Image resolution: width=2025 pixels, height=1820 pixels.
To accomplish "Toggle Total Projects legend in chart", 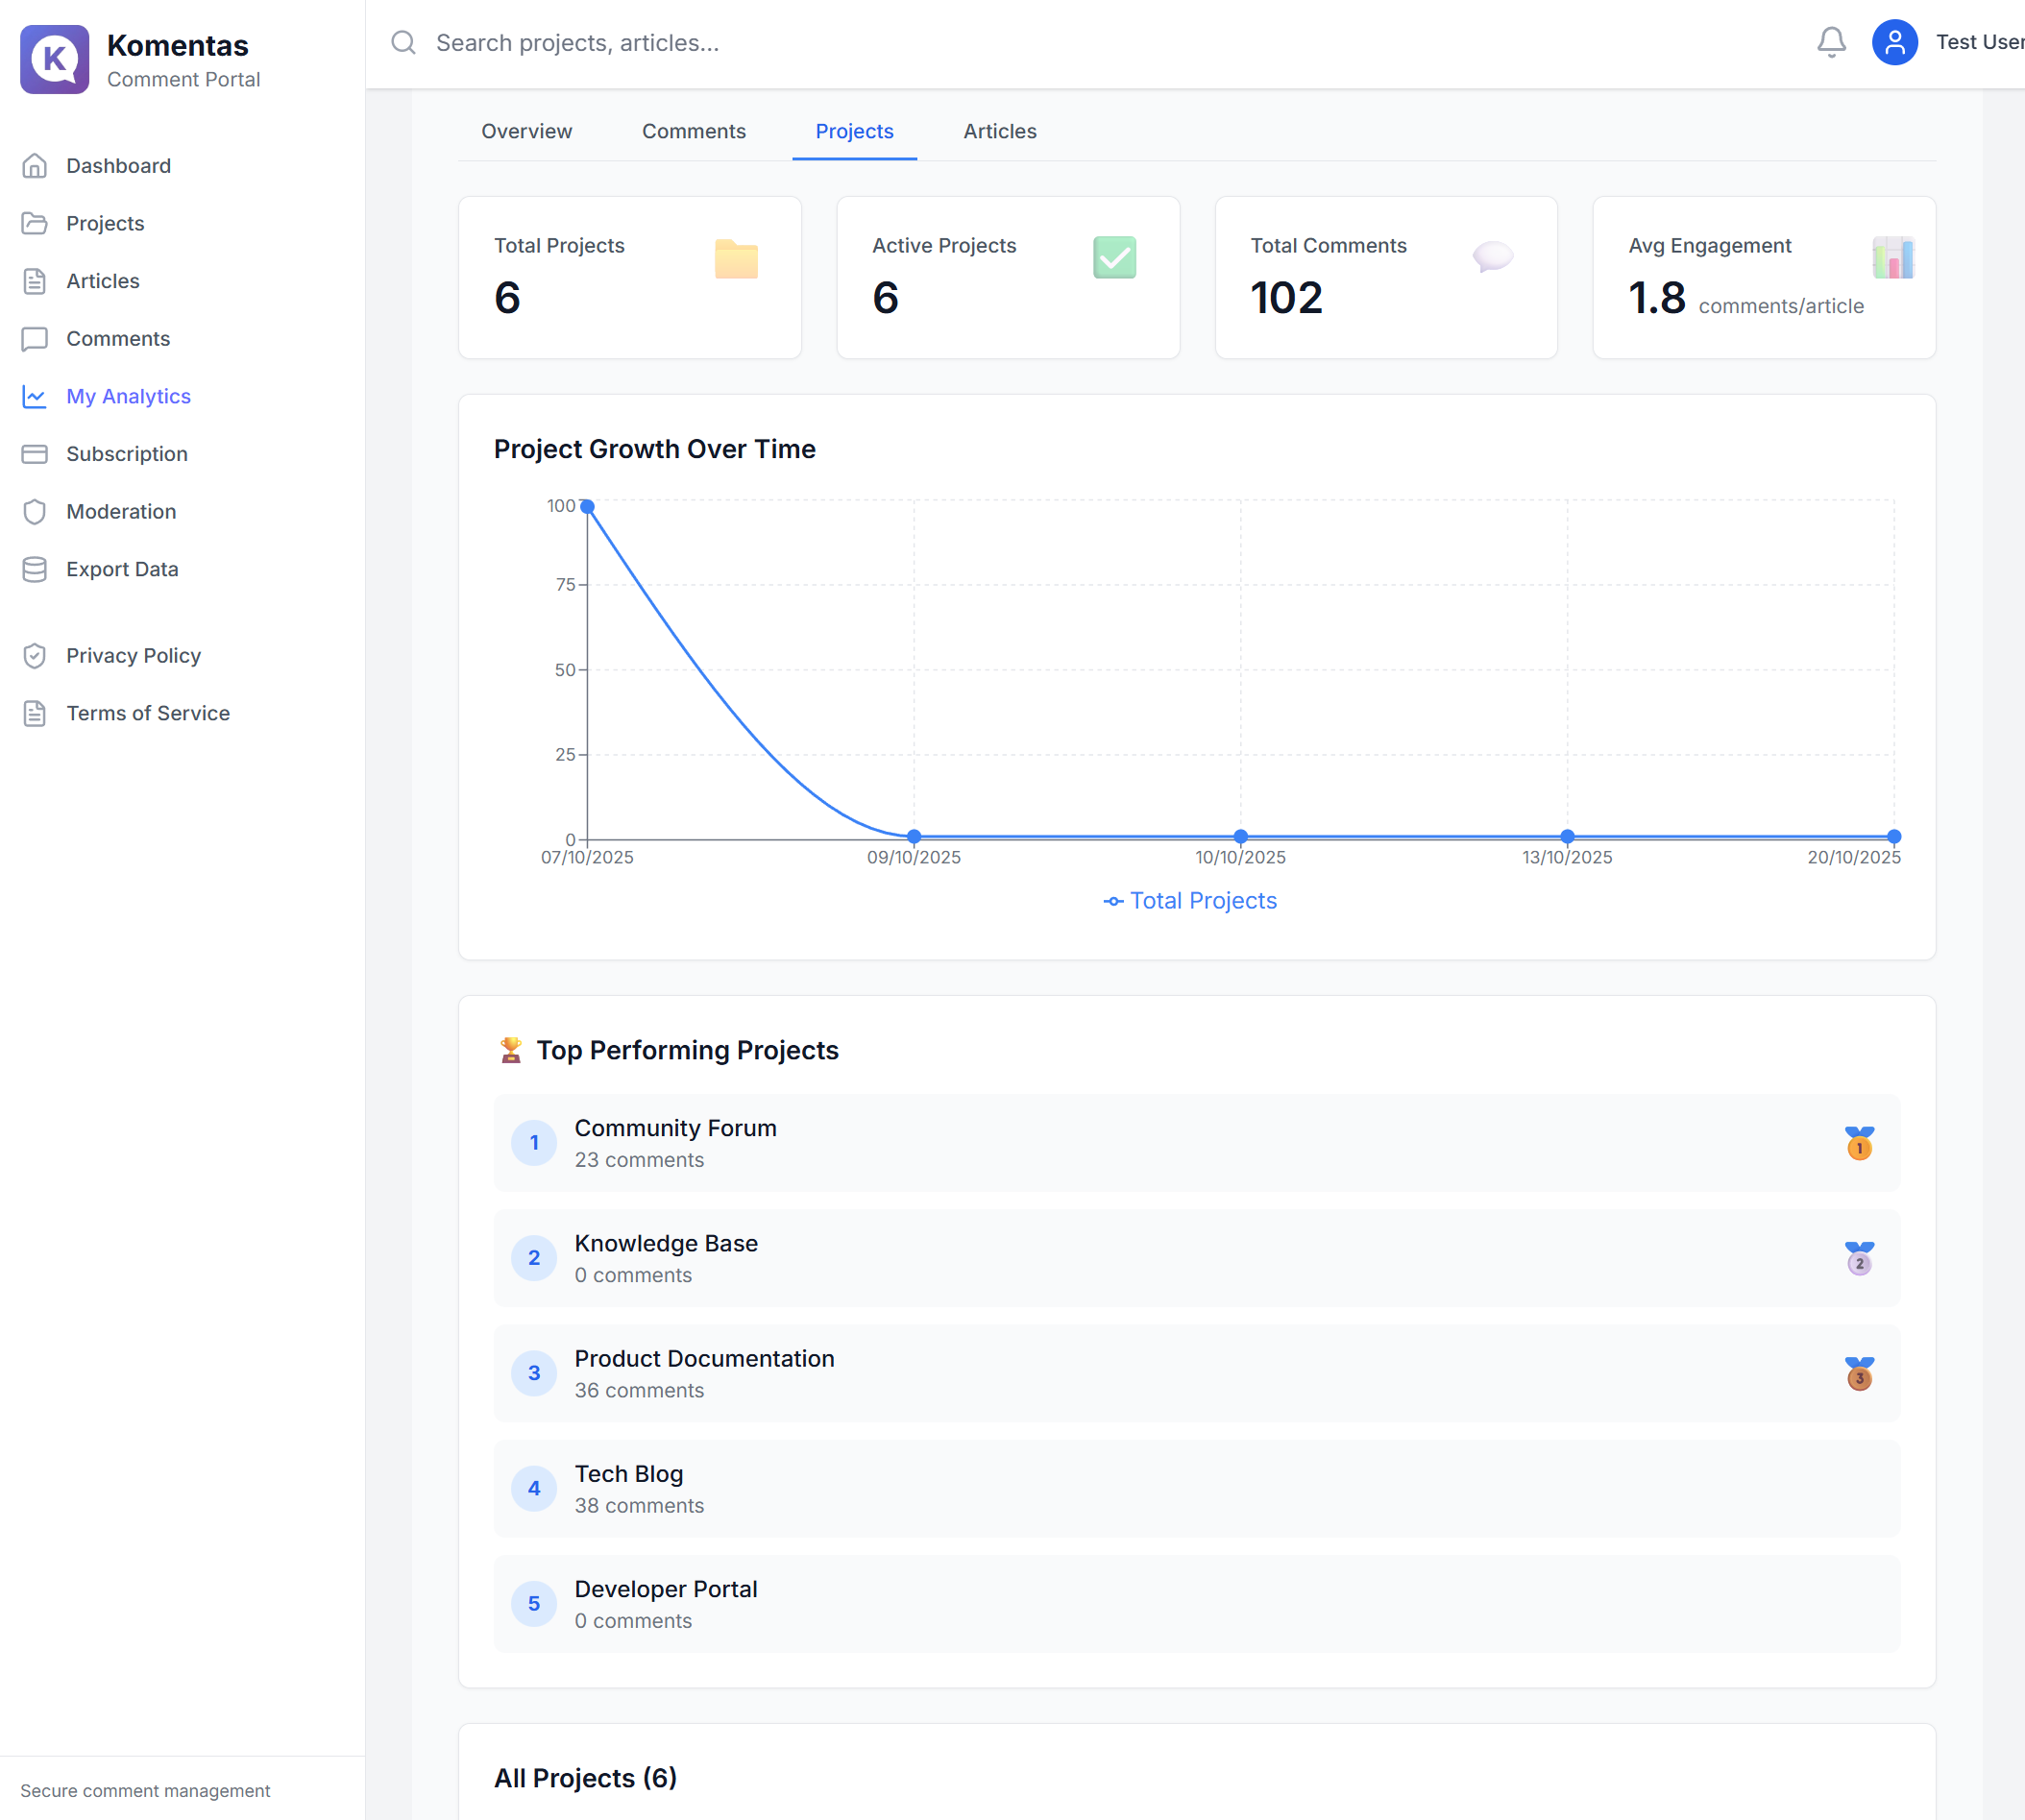I will 1190,901.
